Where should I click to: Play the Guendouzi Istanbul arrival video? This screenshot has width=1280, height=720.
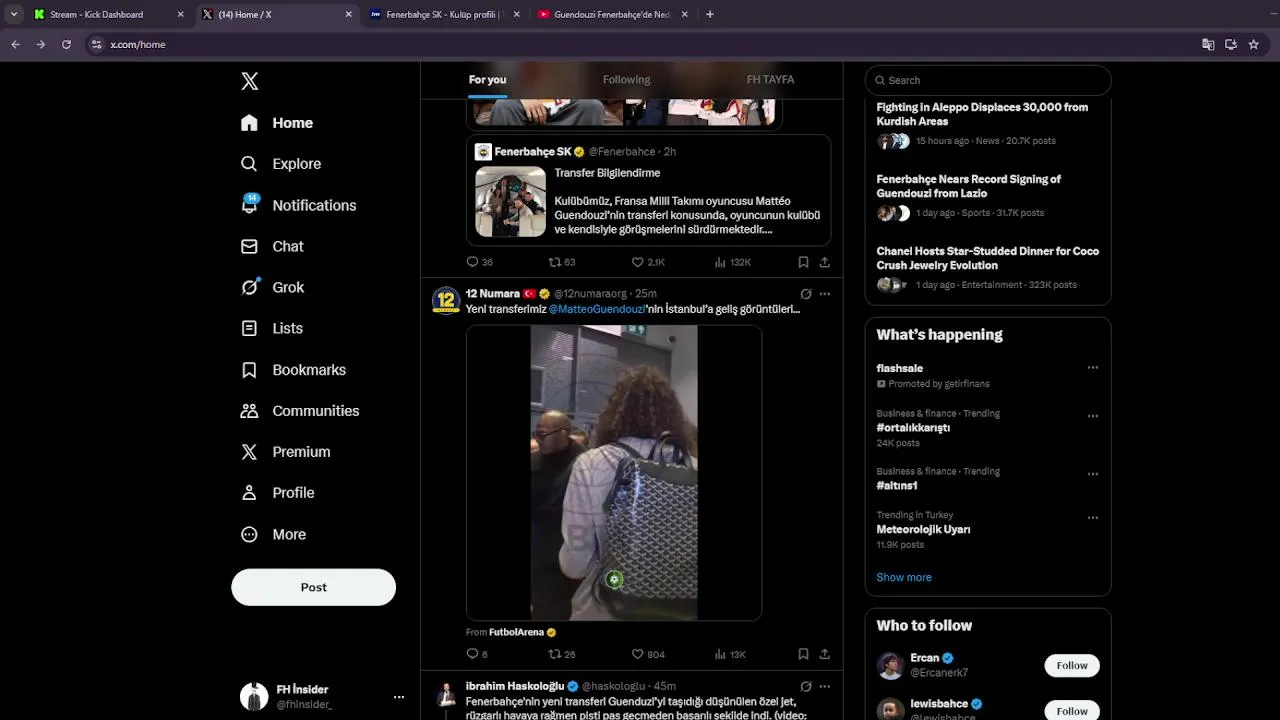click(x=614, y=473)
